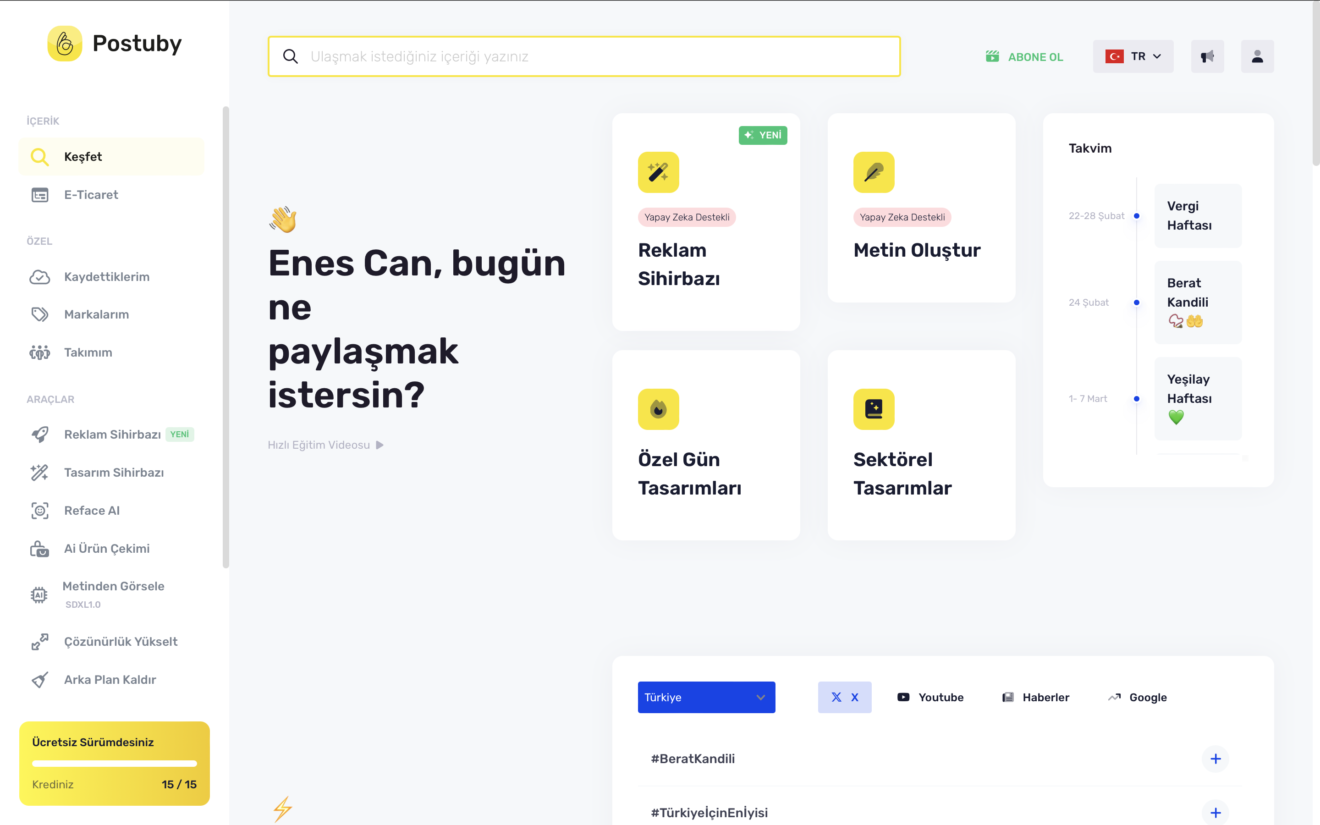The image size is (1320, 825).
Task: Click the cloud icon beside Kaydettiklerim
Action: coord(40,277)
